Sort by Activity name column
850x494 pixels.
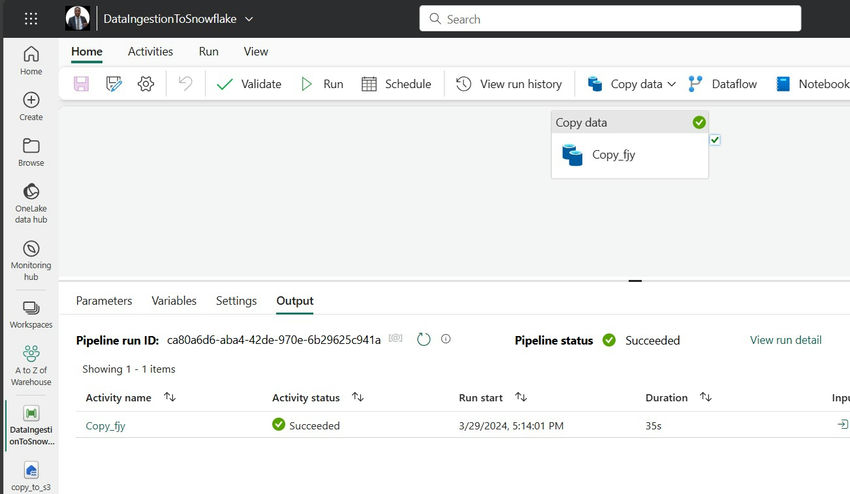[169, 398]
